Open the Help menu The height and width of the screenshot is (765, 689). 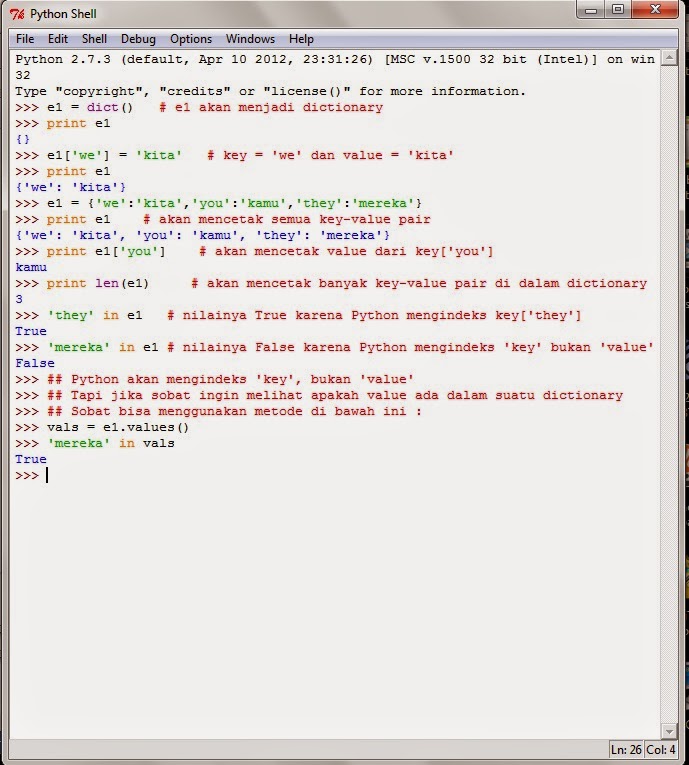(301, 39)
